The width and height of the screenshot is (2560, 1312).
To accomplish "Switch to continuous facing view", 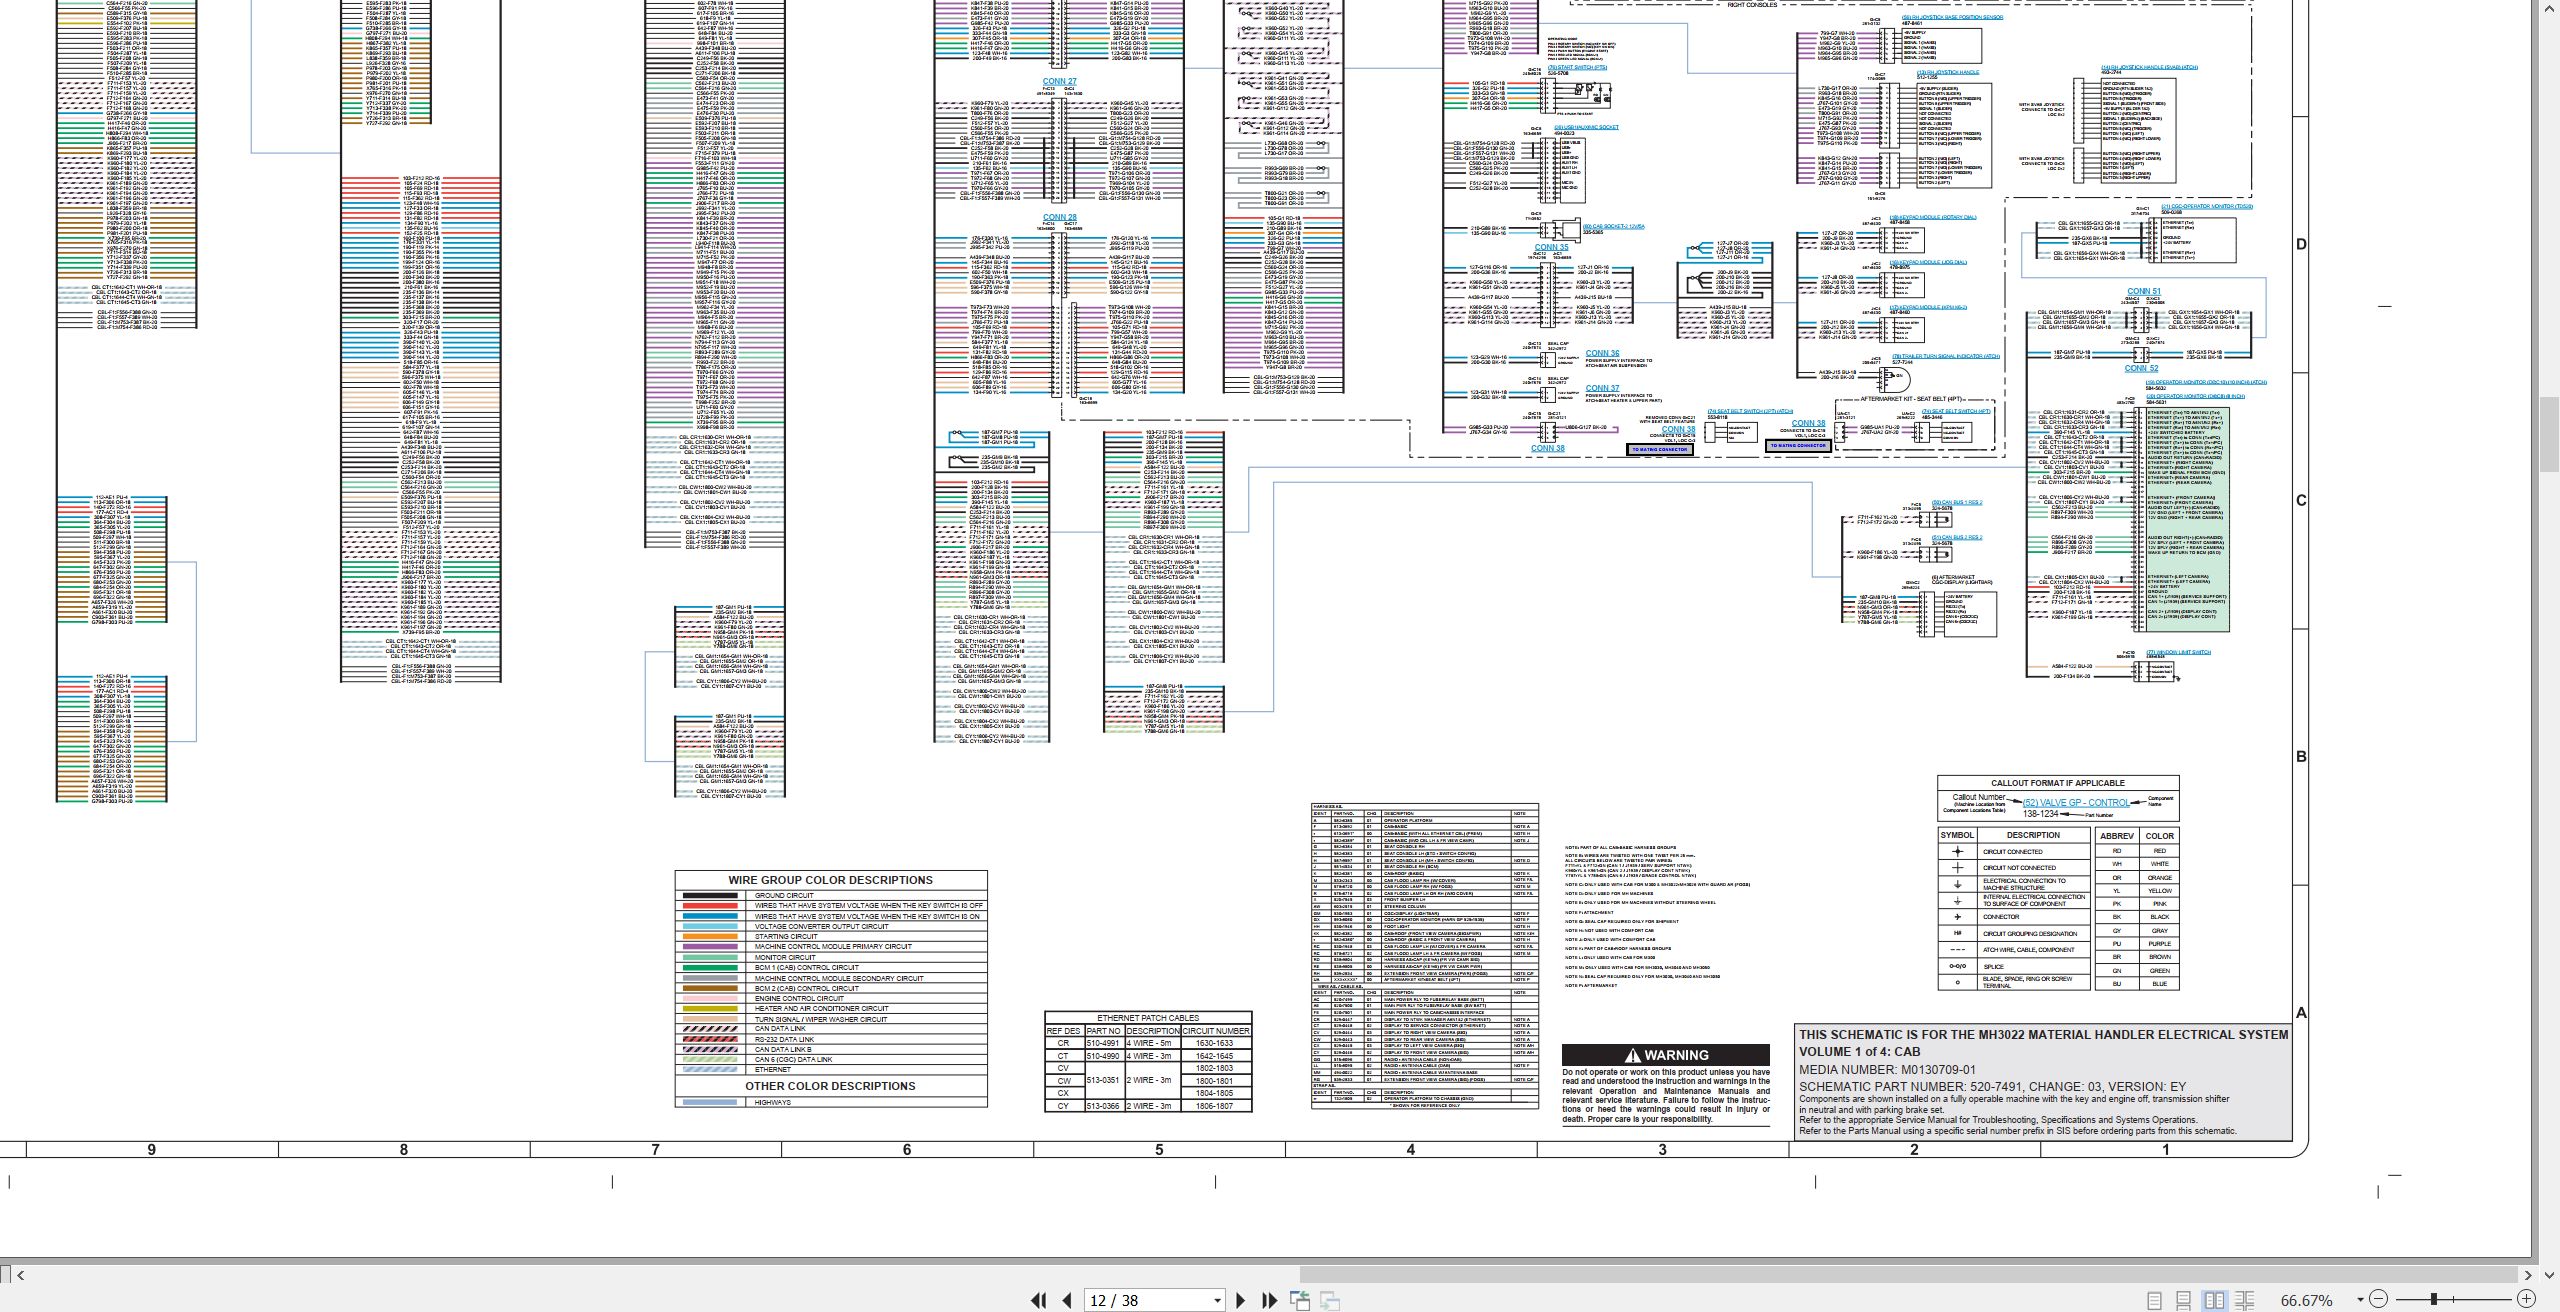I will (2245, 1300).
